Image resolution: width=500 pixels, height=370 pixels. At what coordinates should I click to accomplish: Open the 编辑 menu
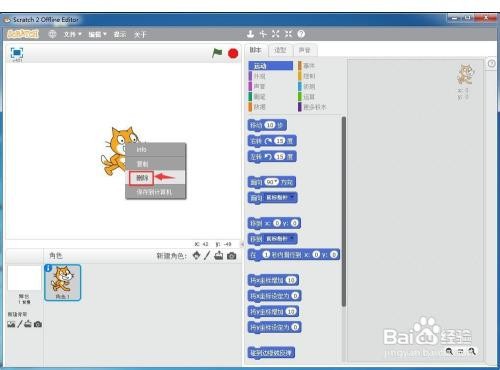point(97,34)
